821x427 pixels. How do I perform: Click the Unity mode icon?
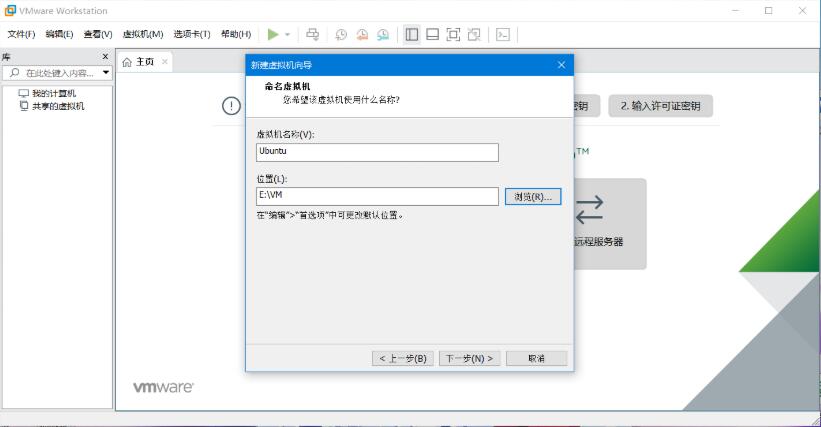coord(474,35)
